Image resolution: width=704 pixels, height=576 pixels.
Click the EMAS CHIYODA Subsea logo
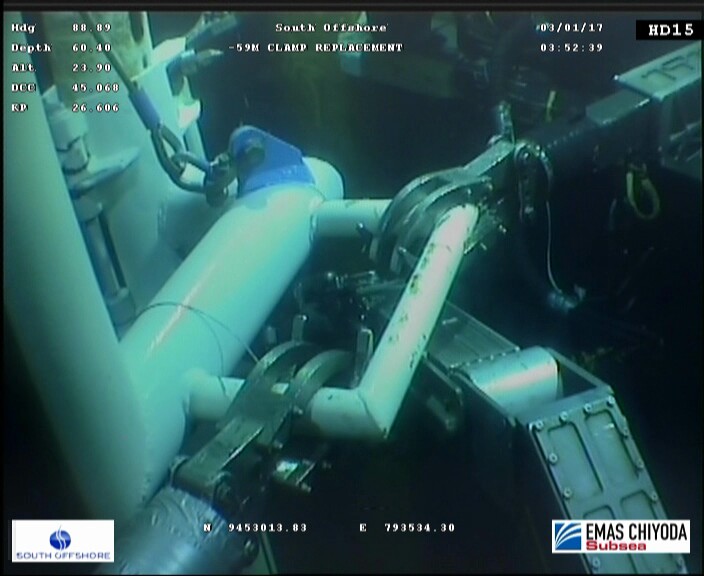click(x=620, y=536)
